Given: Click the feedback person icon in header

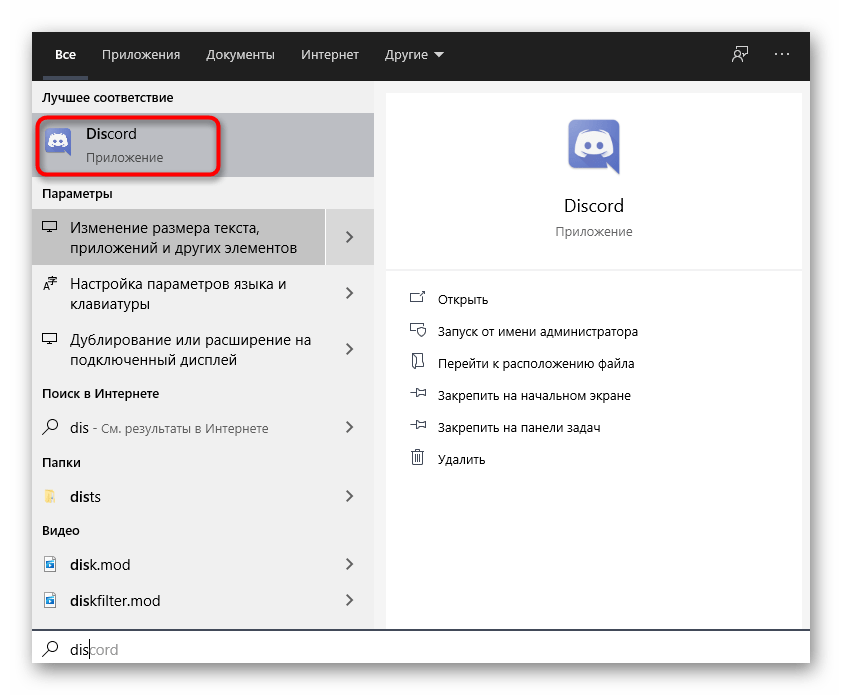Looking at the screenshot, I should [740, 54].
